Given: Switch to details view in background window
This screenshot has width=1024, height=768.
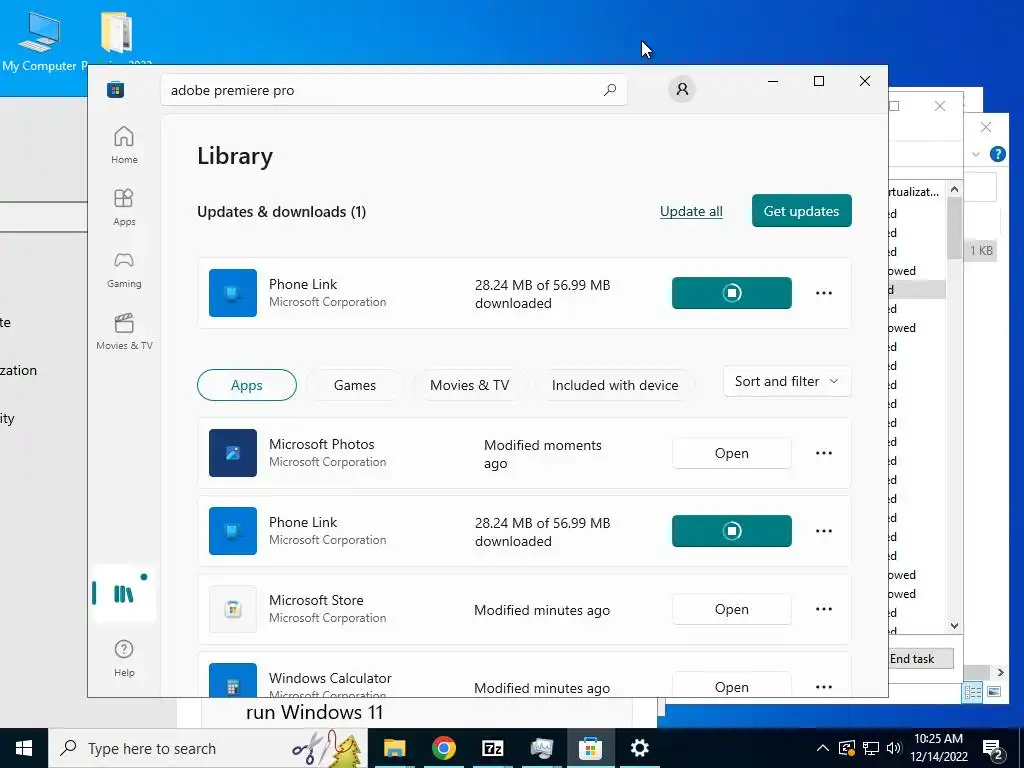Looking at the screenshot, I should click(972, 692).
